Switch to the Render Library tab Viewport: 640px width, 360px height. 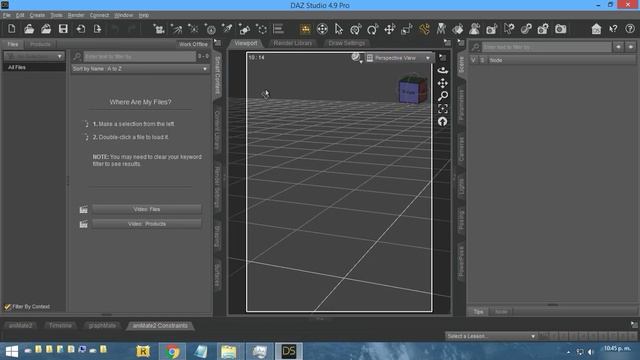pos(292,43)
